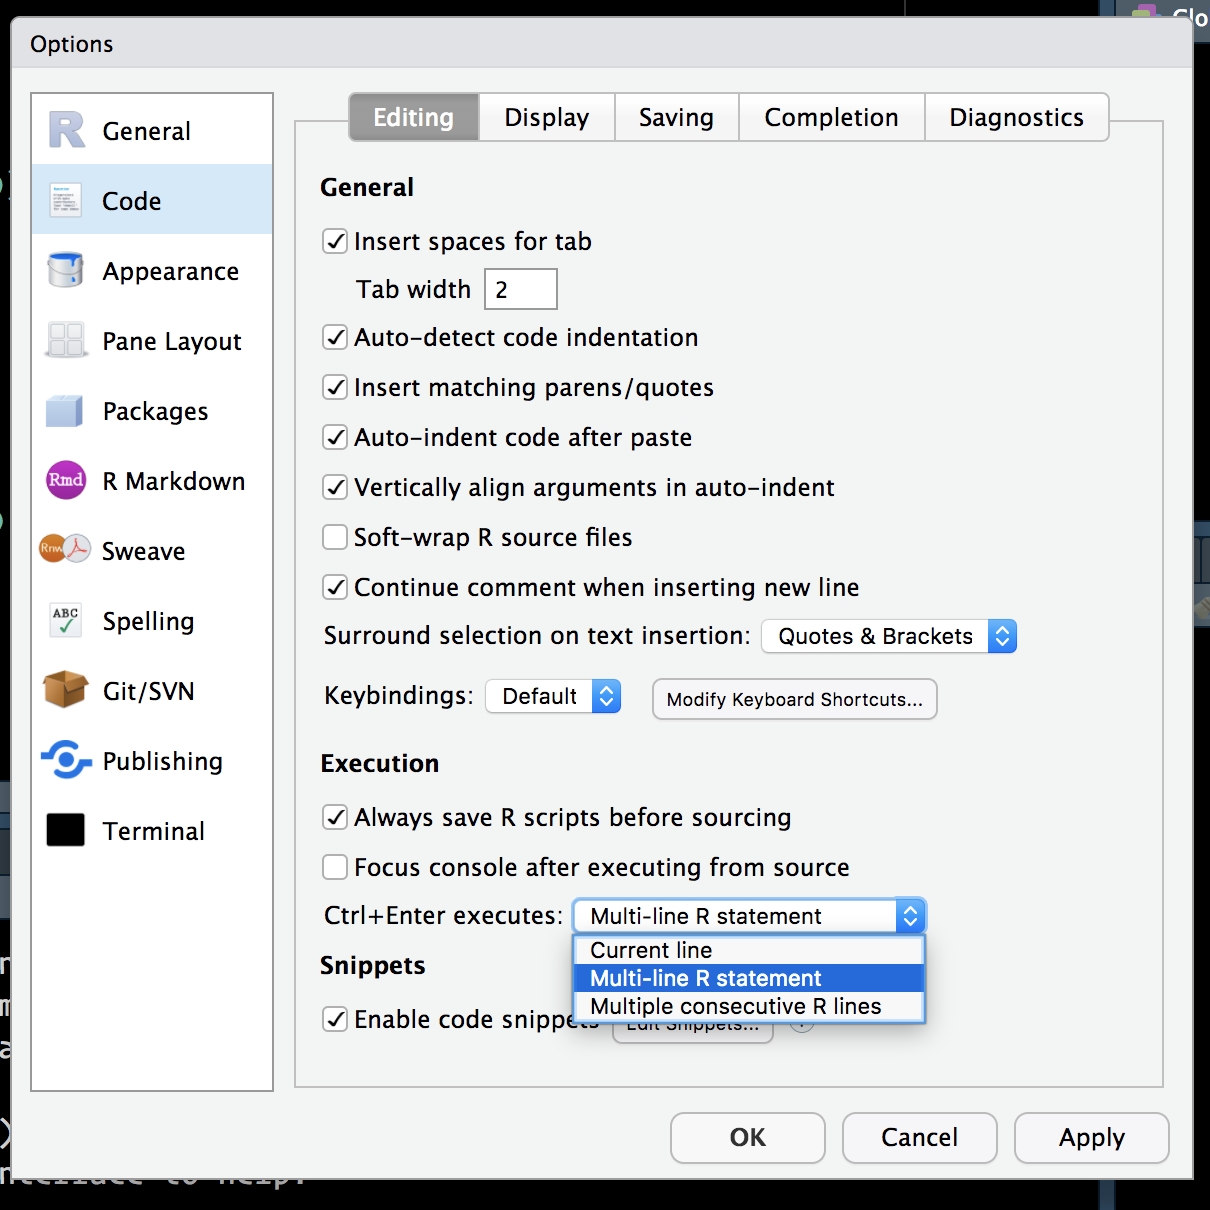Uncheck Insert matching parens/quotes
The image size is (1210, 1210).
point(335,387)
